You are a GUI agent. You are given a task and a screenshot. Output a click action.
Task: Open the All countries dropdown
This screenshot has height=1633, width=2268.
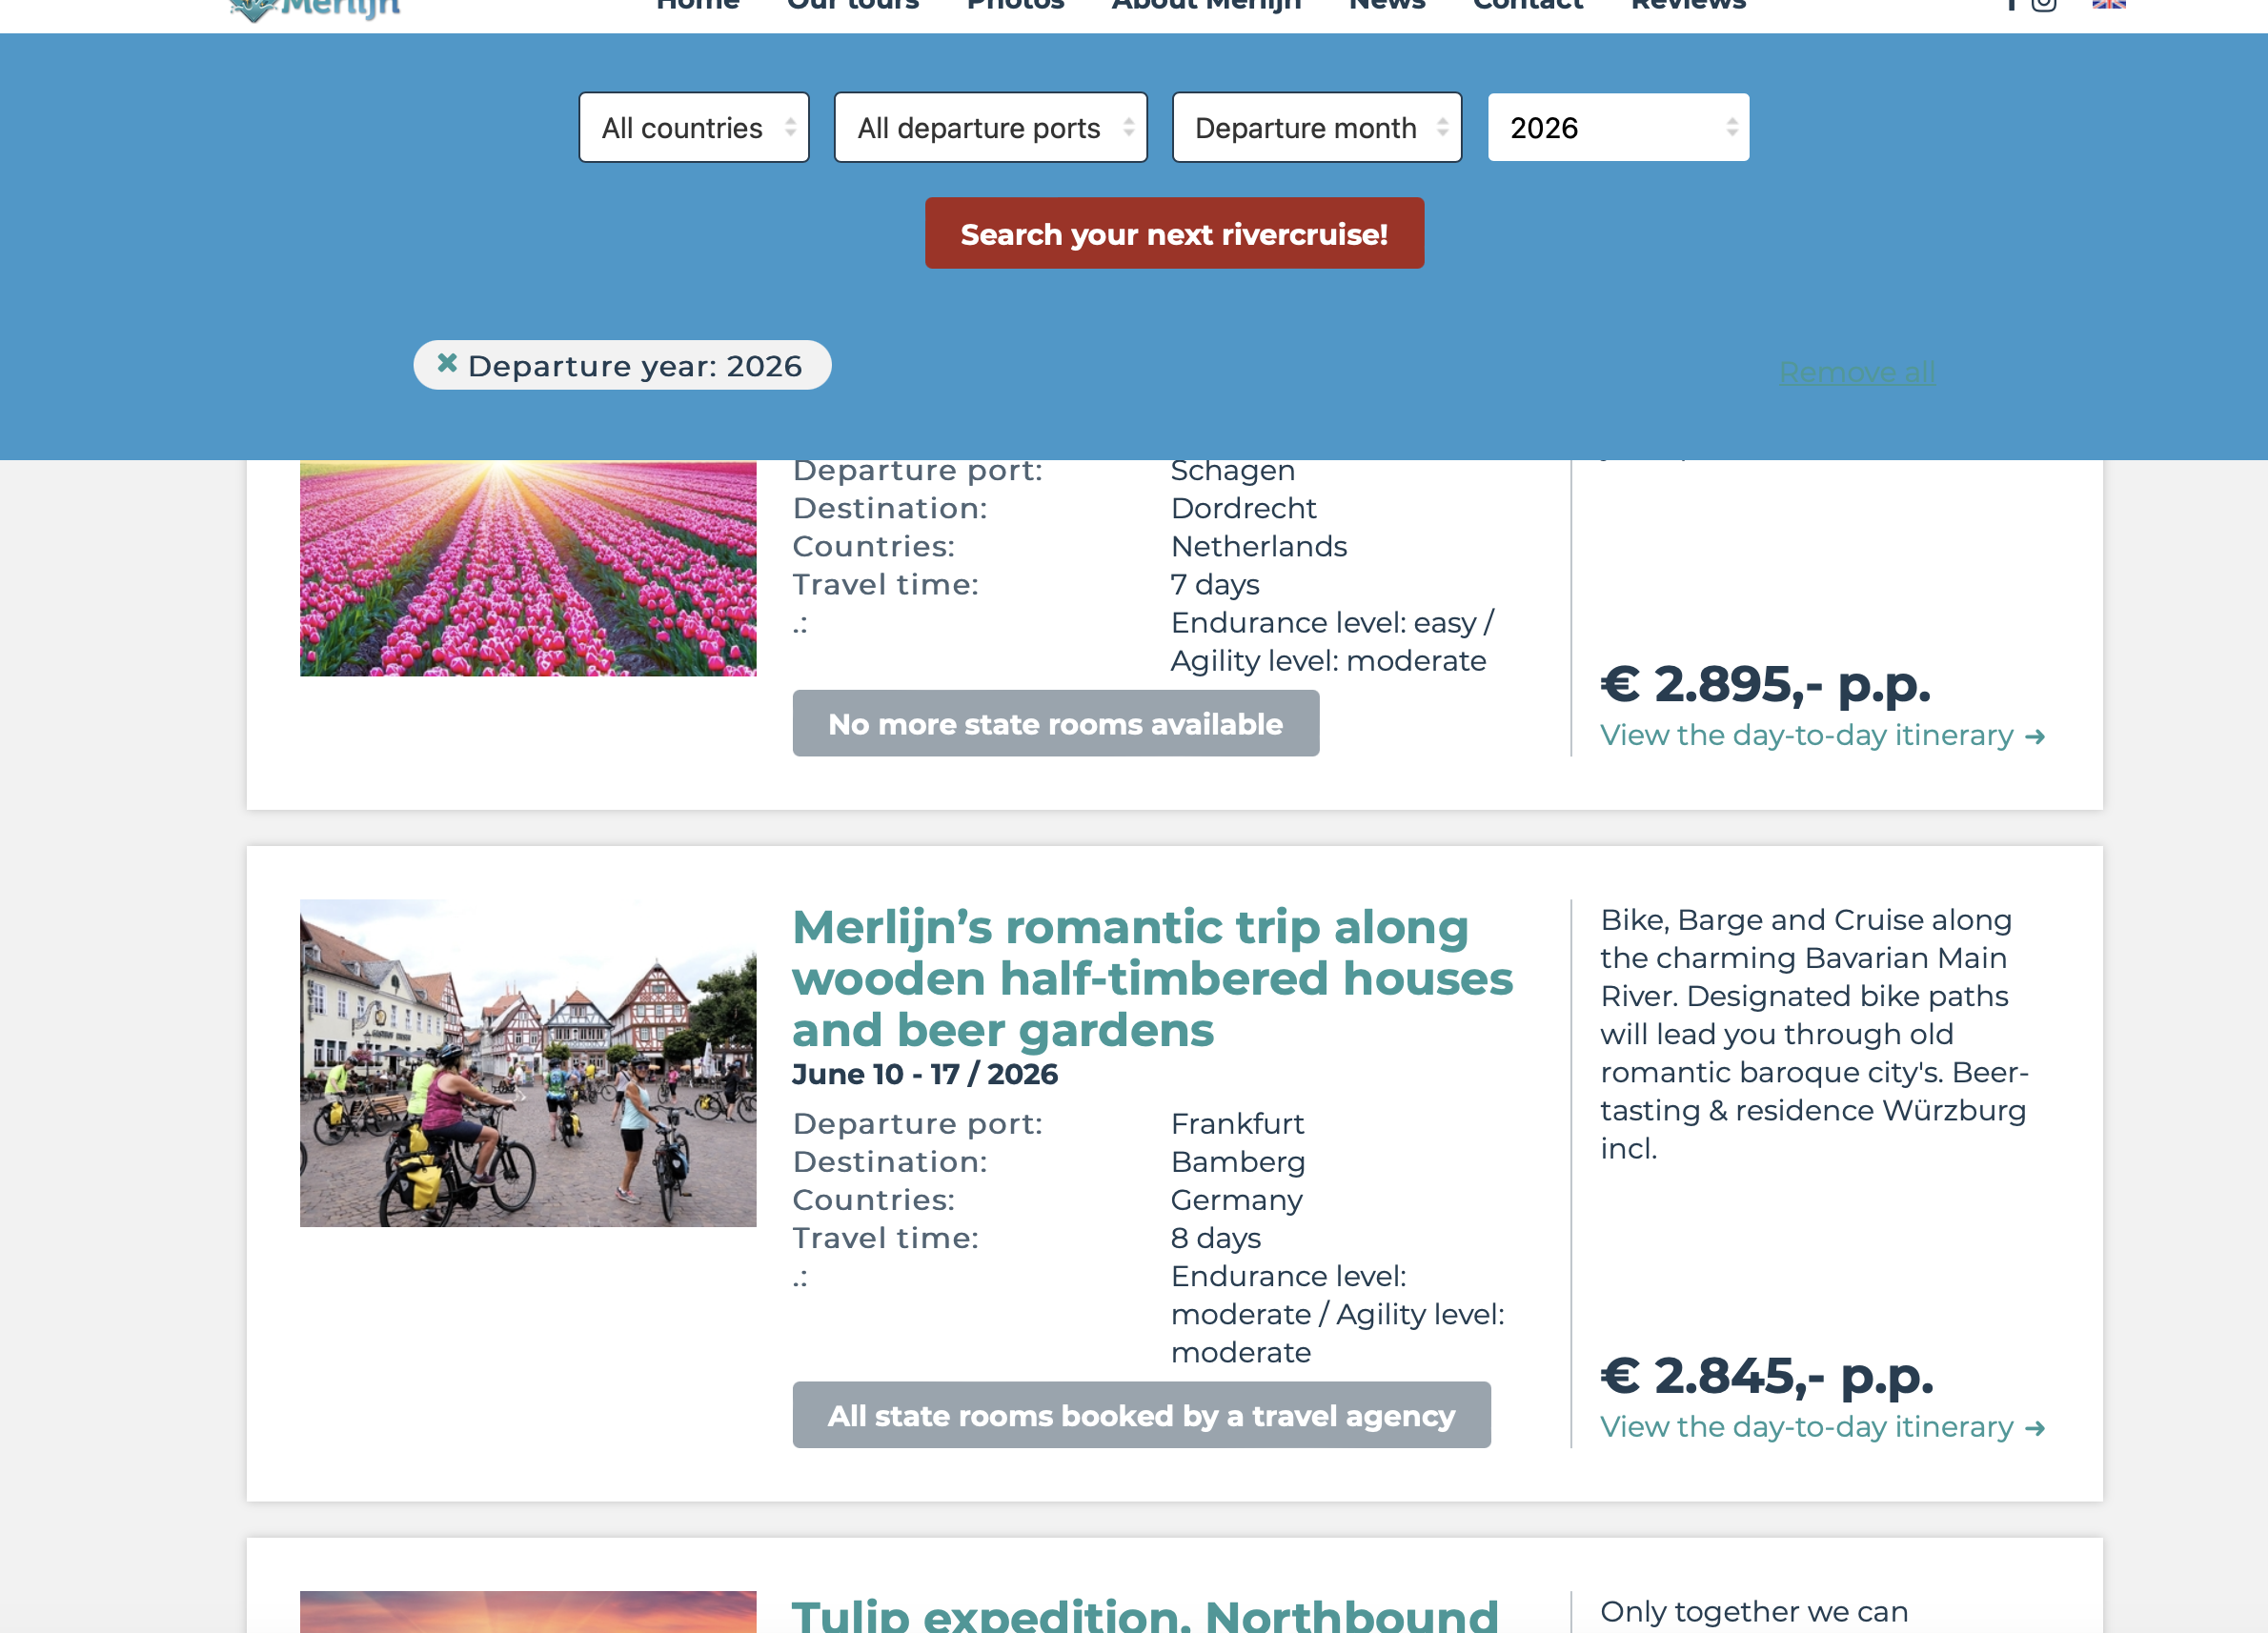pyautogui.click(x=694, y=127)
